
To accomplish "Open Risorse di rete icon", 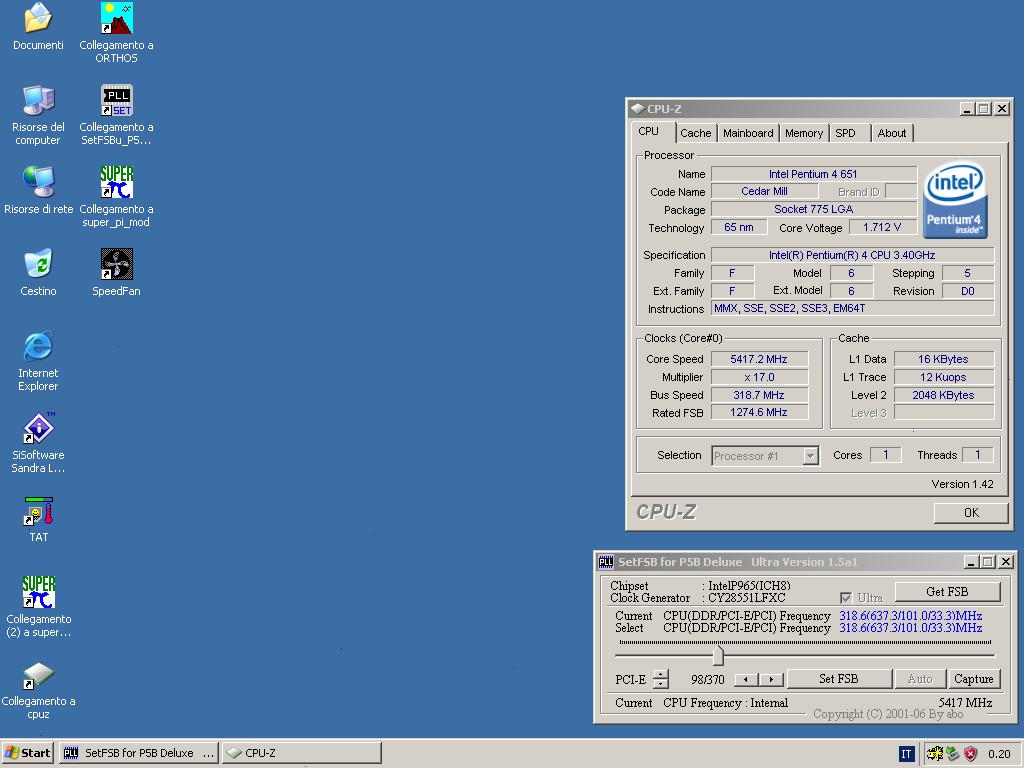I will [x=38, y=182].
